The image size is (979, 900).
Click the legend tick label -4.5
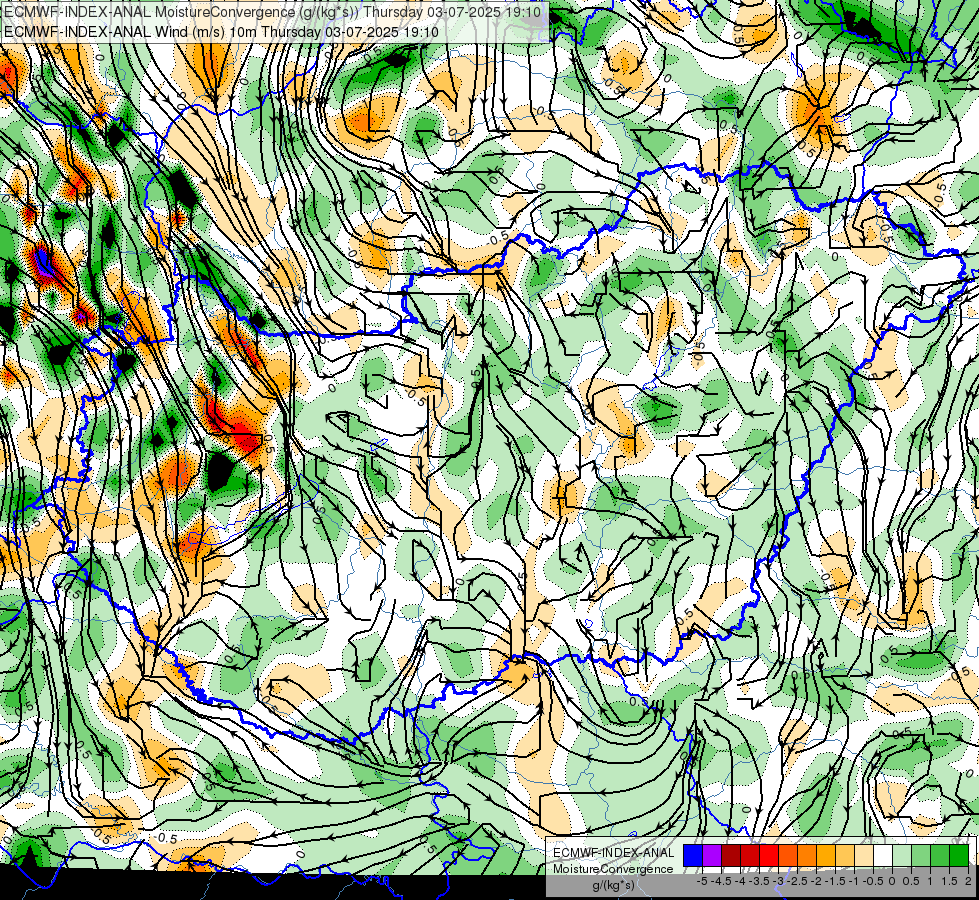point(721,881)
